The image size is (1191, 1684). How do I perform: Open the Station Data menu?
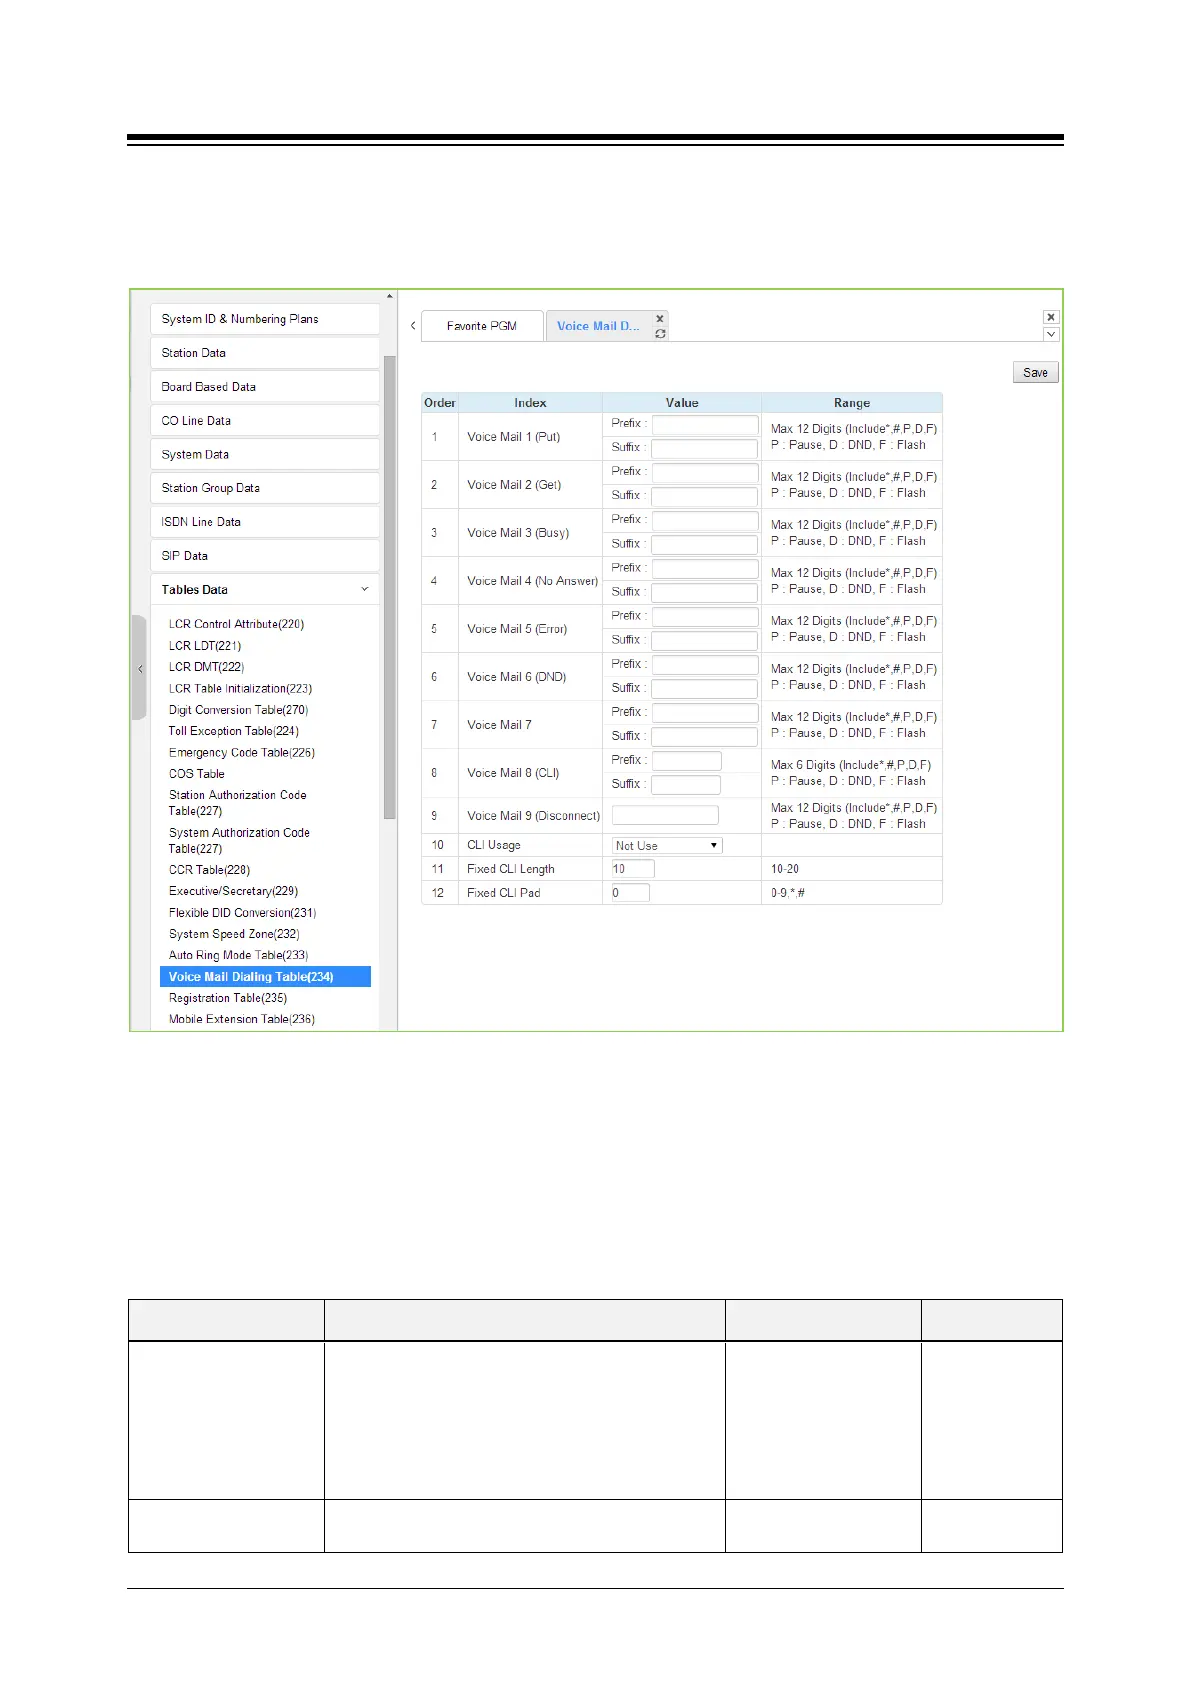pyautogui.click(x=265, y=353)
